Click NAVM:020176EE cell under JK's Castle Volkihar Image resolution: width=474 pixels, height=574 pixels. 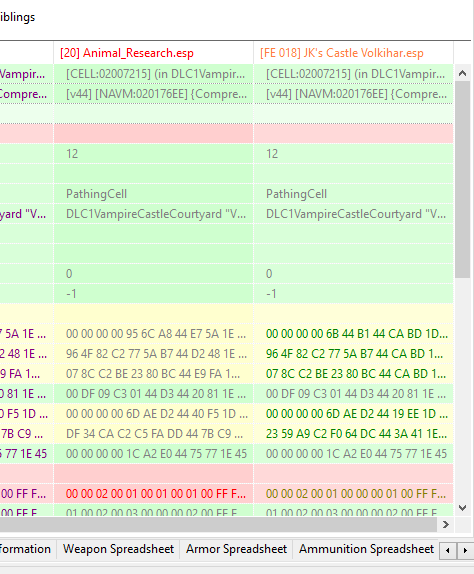353,94
